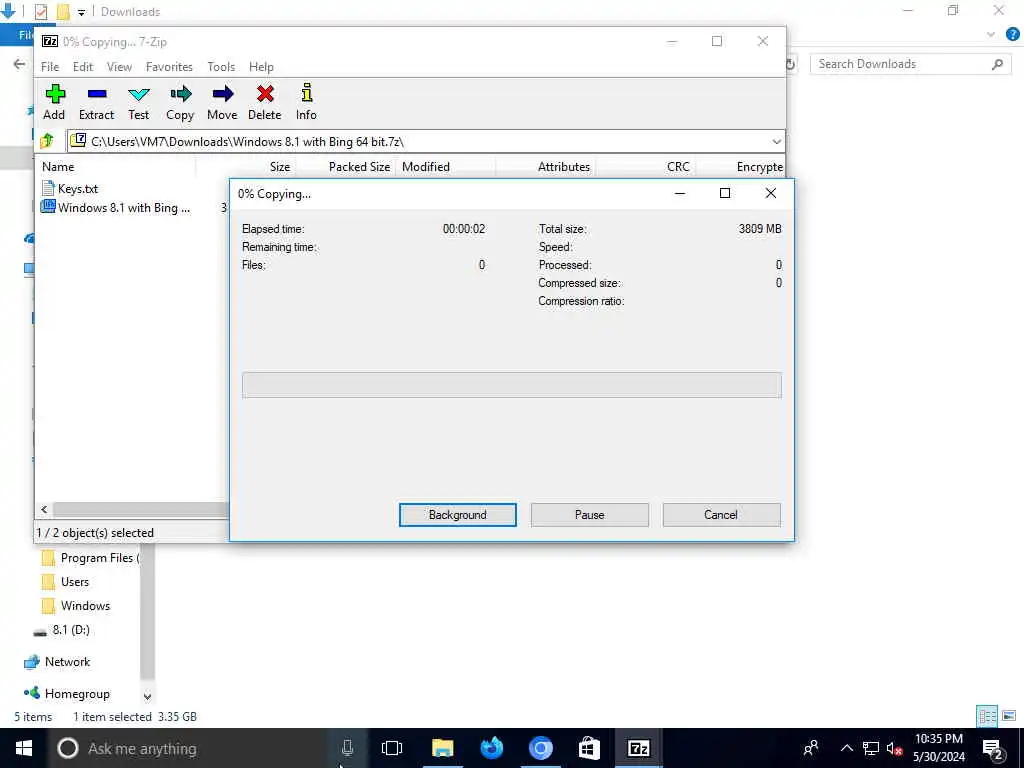Open the View menu
The width and height of the screenshot is (1024, 768).
(120, 67)
